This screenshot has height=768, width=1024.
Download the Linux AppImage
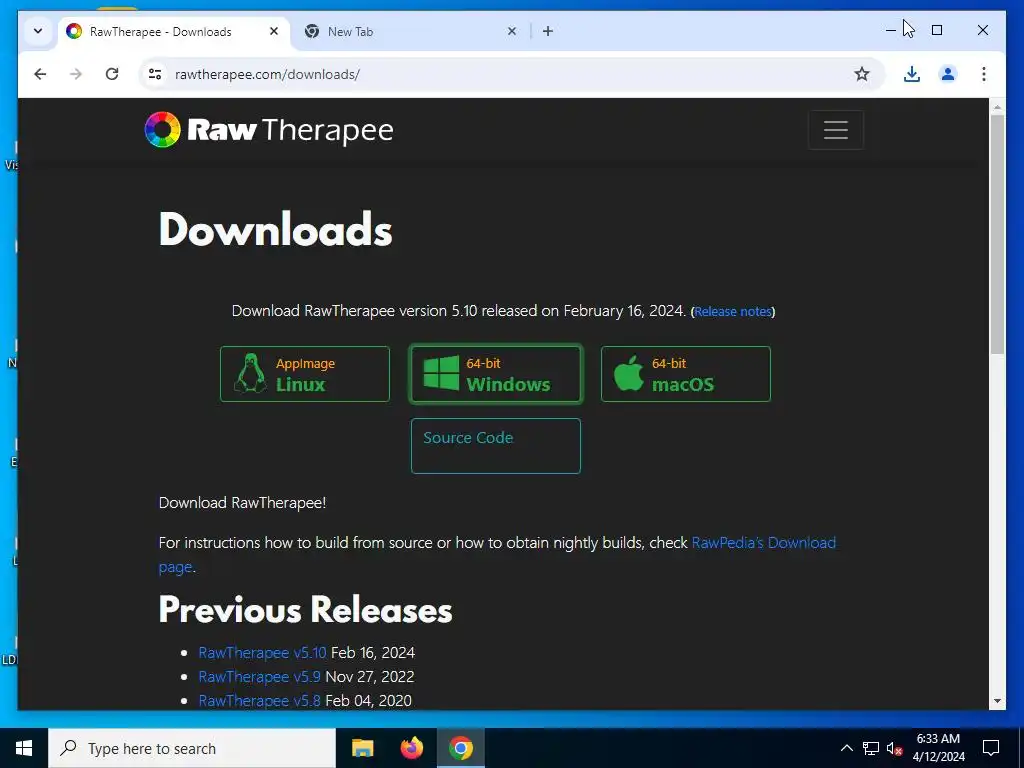[x=305, y=374]
